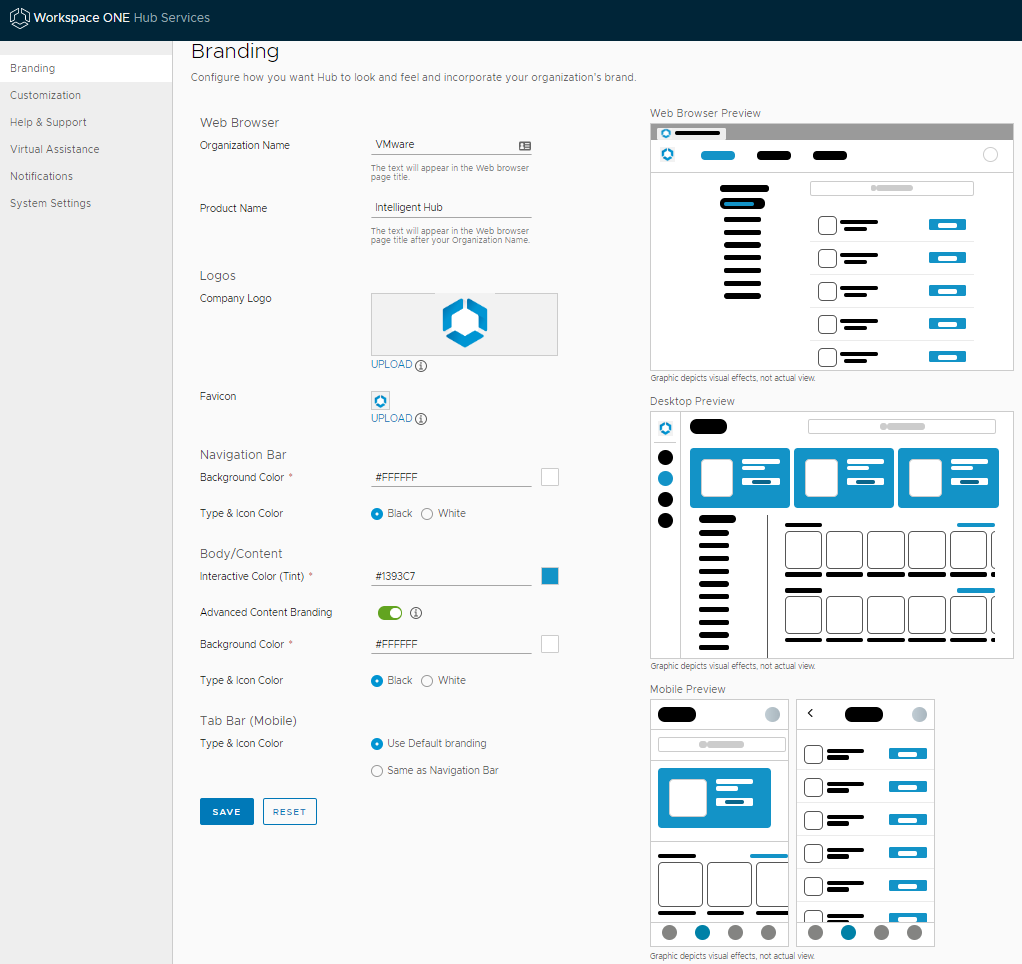Click the contact card icon in Organization Name field
The width and height of the screenshot is (1022, 964).
524,145
